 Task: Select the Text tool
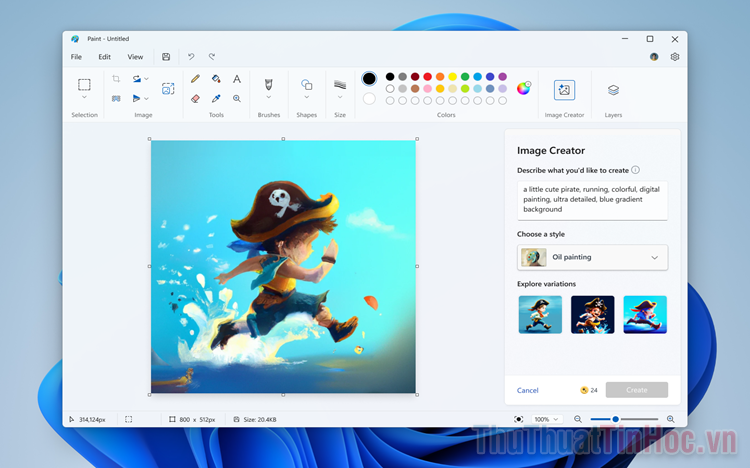tap(237, 79)
